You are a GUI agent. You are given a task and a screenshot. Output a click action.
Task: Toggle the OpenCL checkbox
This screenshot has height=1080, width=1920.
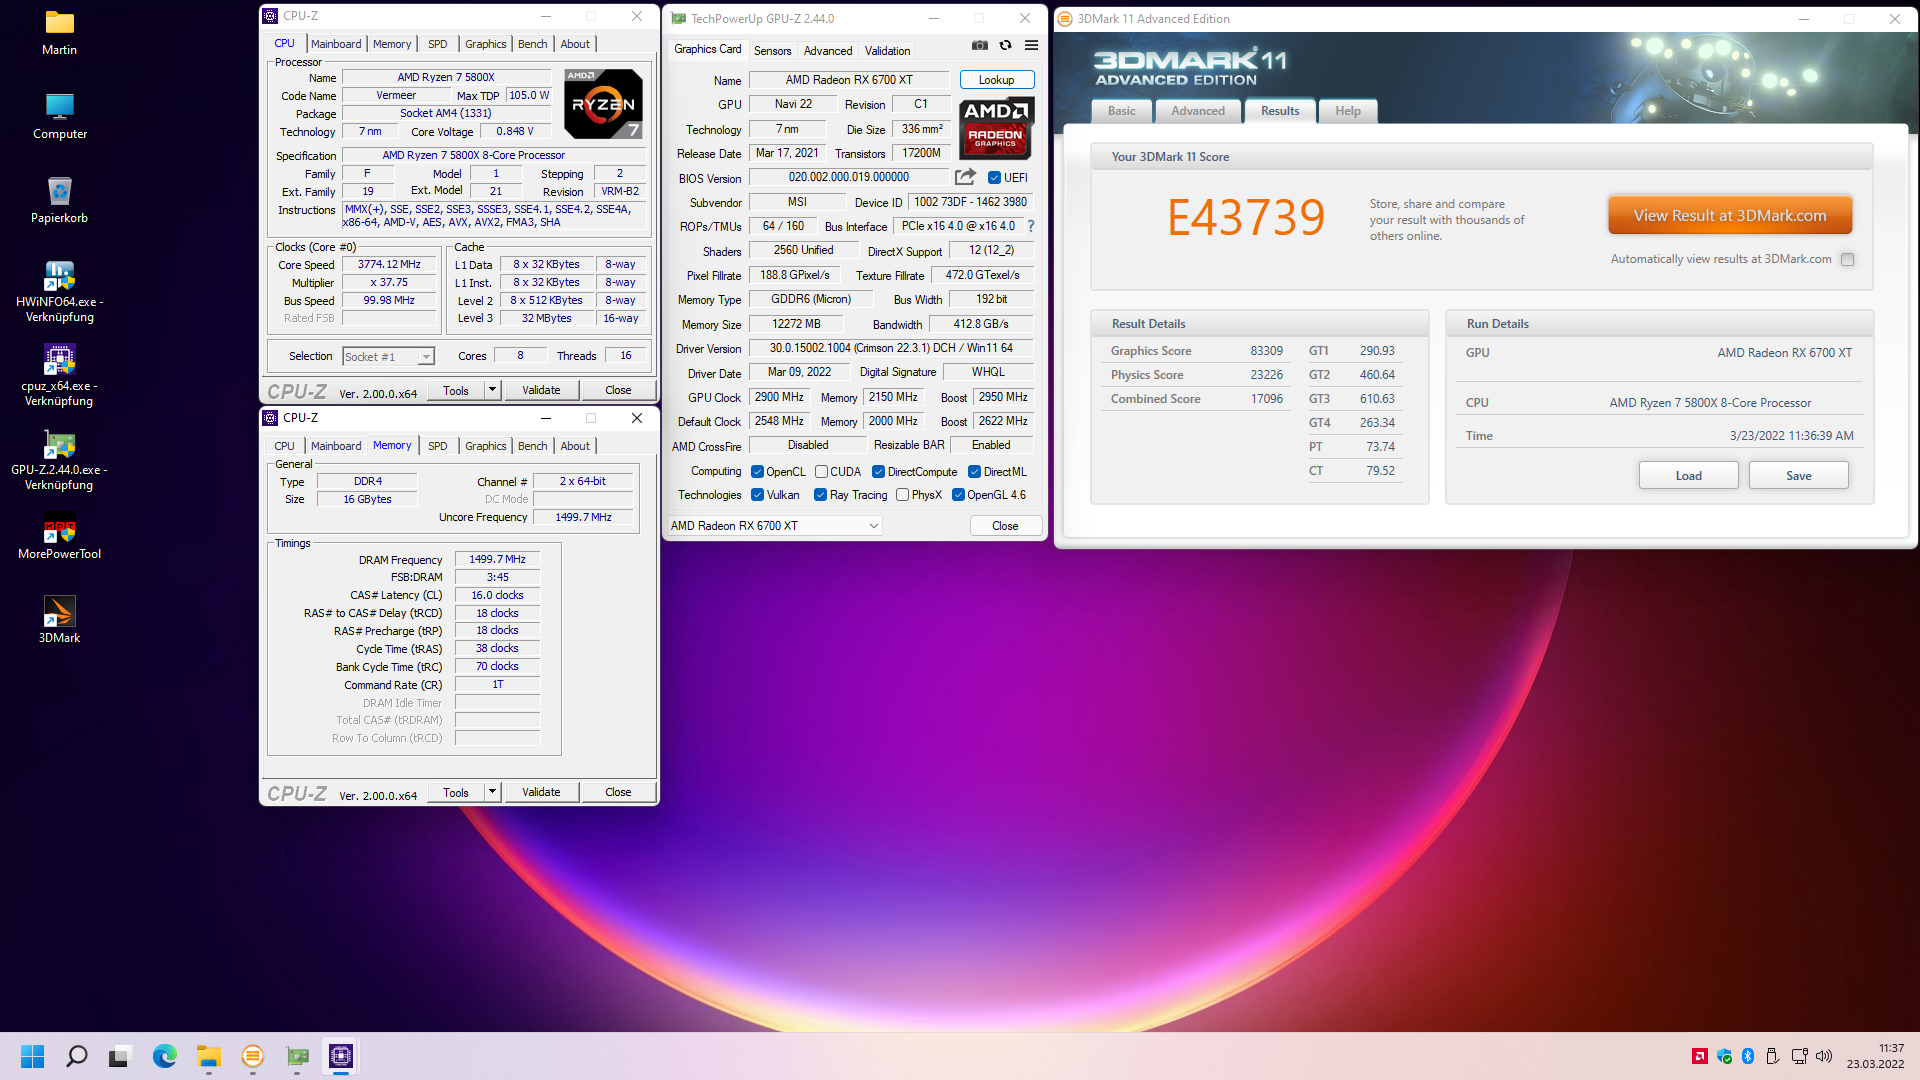point(757,472)
